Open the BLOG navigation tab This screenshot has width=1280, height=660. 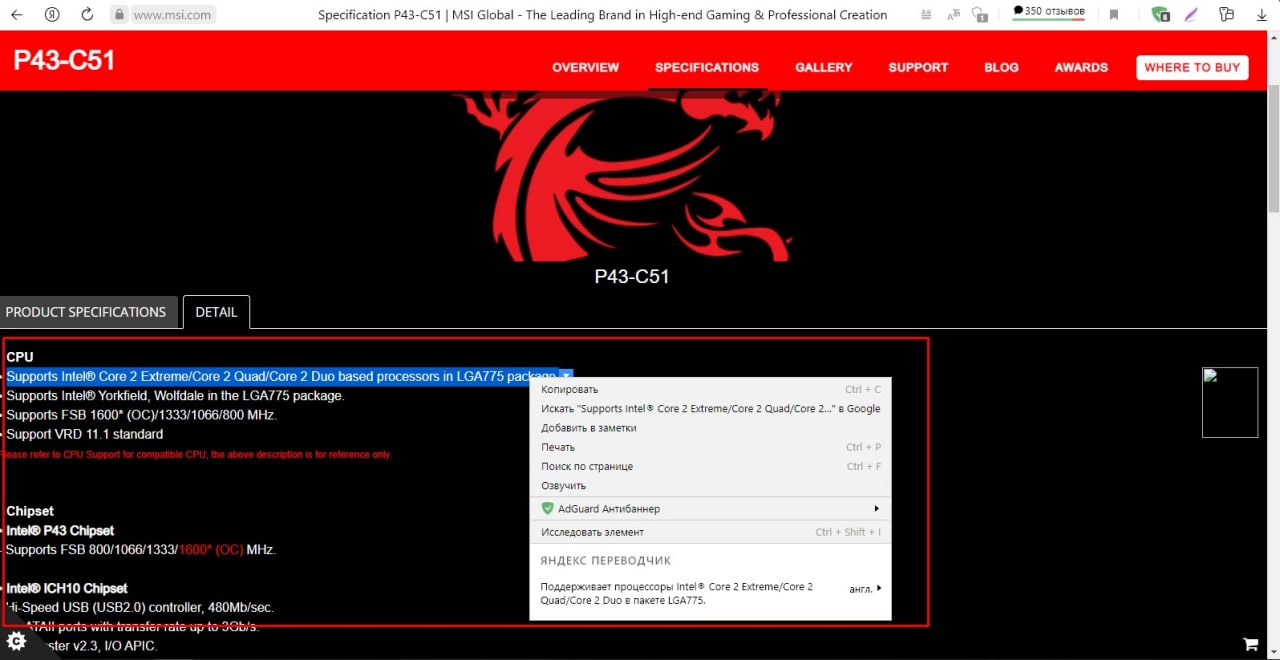click(x=1001, y=67)
